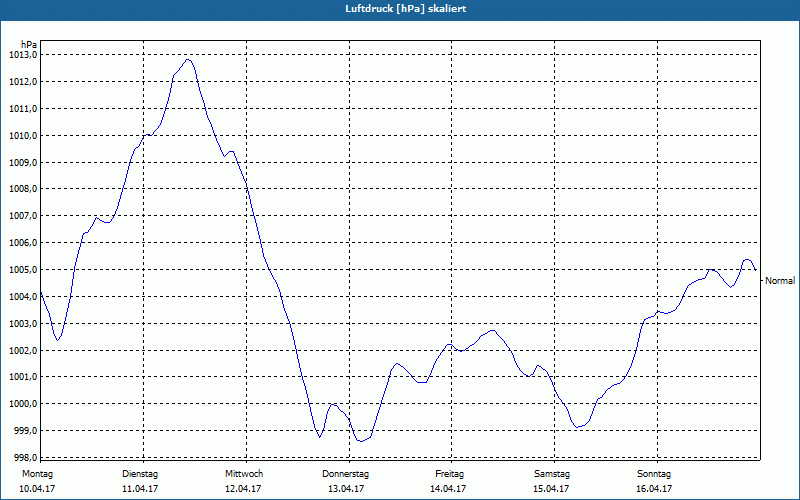
Task: Select the 1010,0 axis value
Action: 23,136
